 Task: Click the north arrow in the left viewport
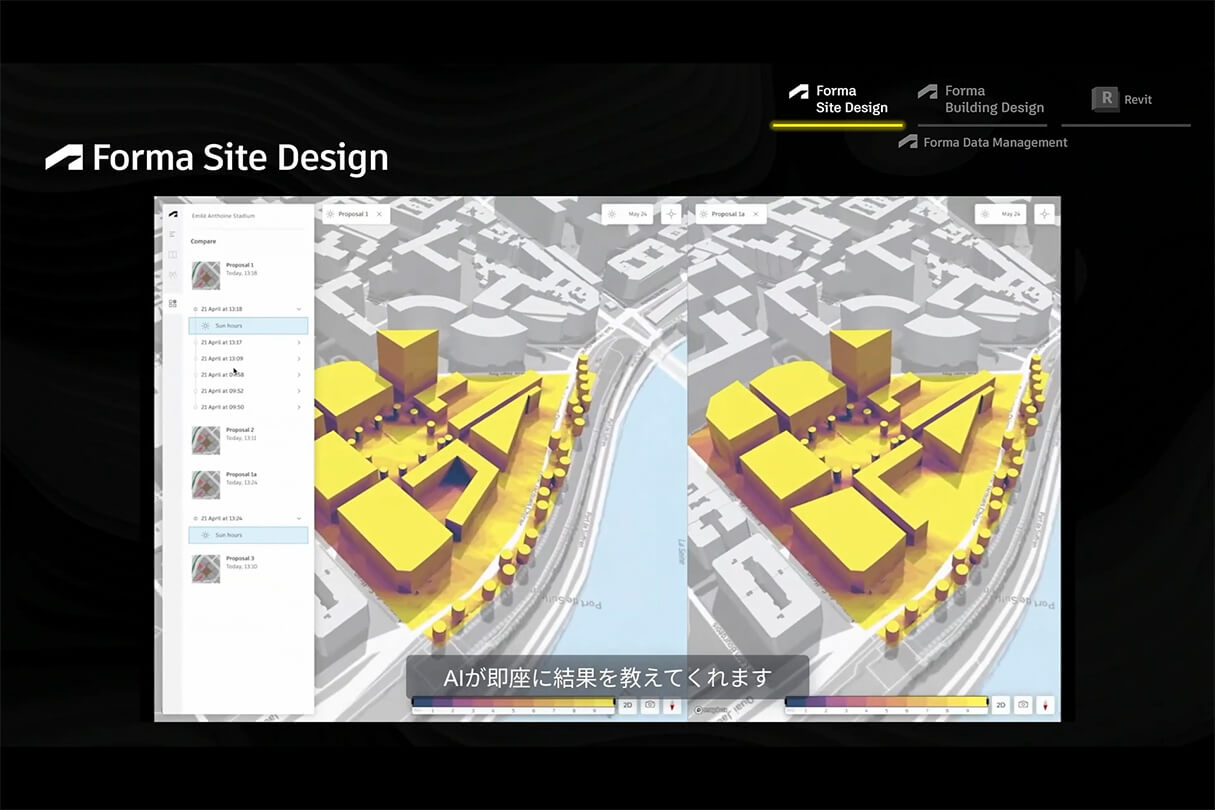pos(672,705)
